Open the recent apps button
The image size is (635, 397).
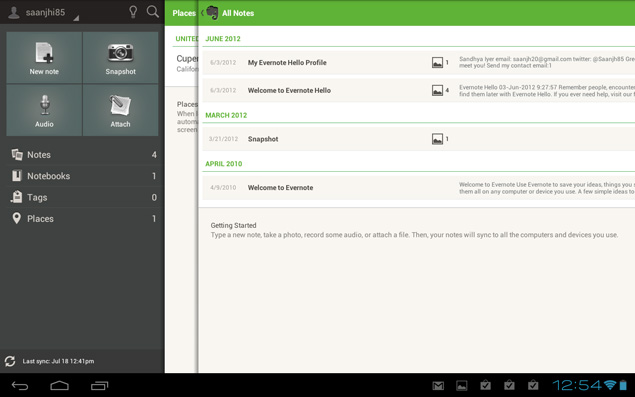pos(100,385)
